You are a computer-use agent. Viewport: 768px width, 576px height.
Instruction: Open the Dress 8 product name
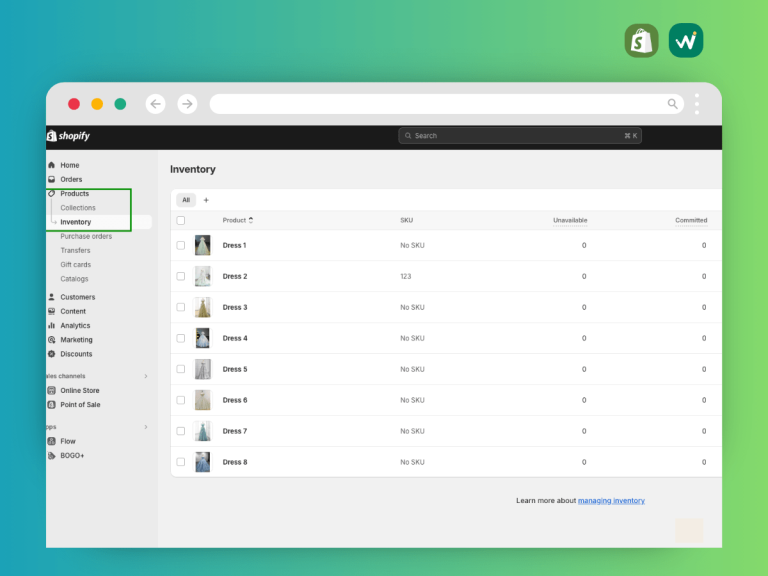(235, 462)
